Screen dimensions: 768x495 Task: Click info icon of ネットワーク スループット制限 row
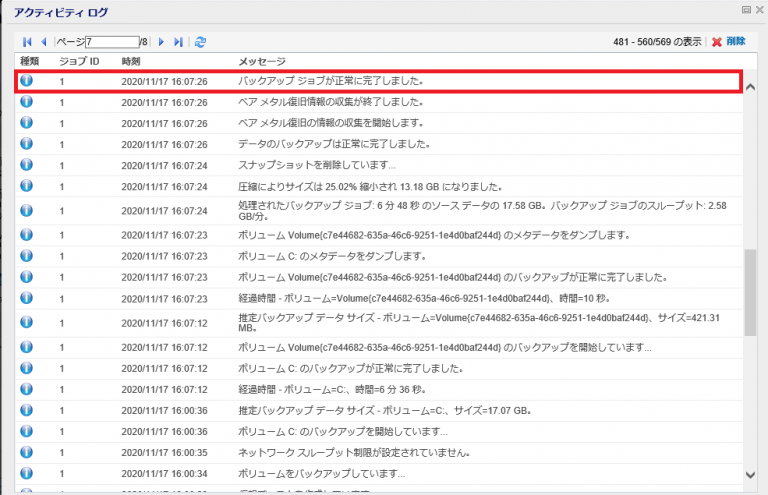click(x=27, y=452)
